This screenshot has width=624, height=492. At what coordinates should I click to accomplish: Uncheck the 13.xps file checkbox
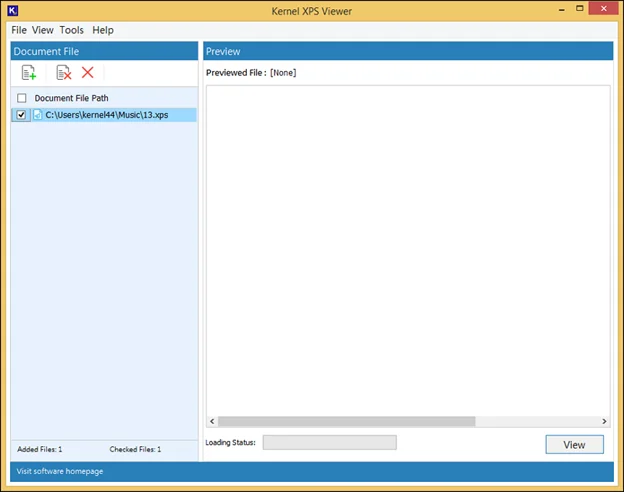pyautogui.click(x=21, y=115)
